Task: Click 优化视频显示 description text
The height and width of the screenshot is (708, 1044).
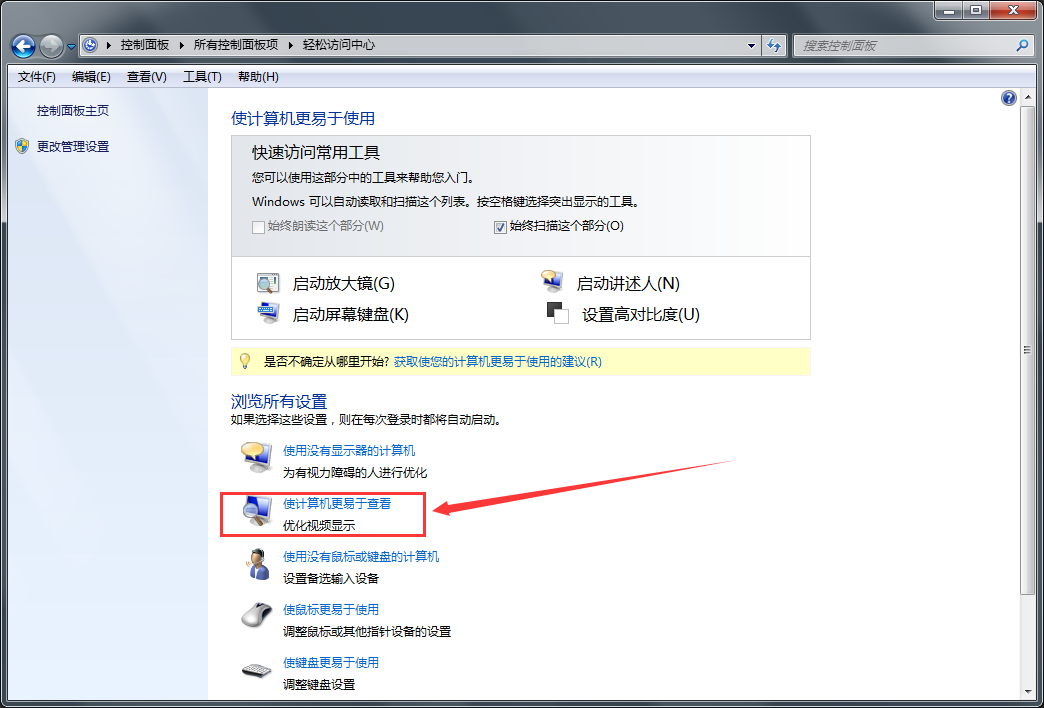Action: pos(319,526)
